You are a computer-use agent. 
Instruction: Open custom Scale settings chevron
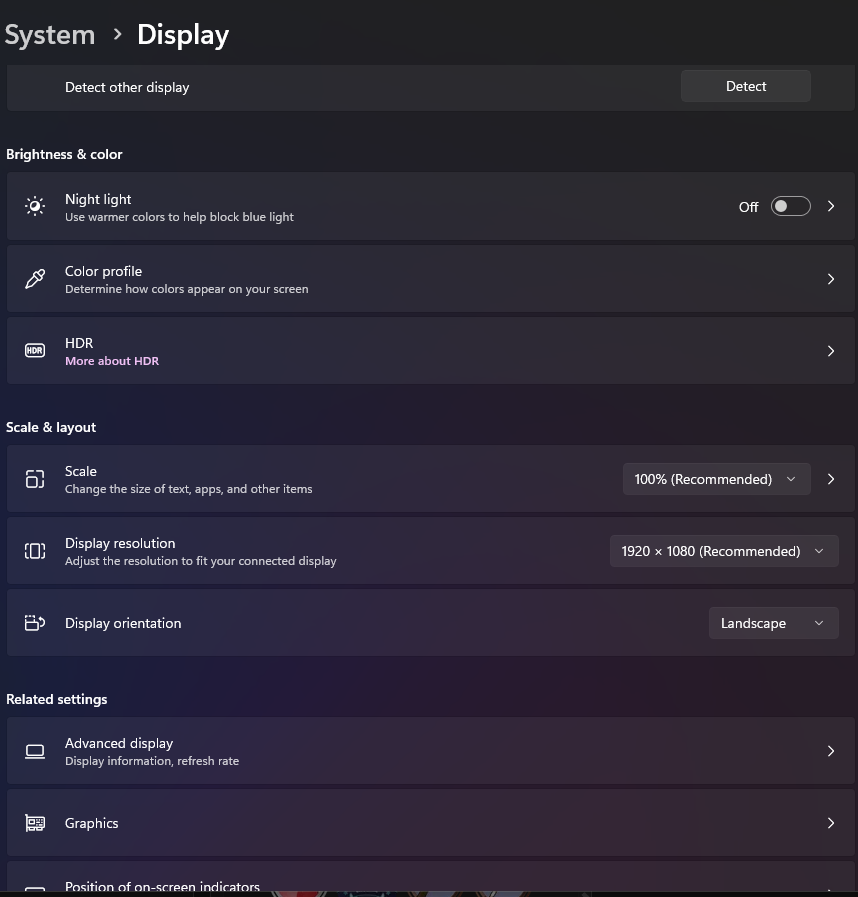coord(831,479)
